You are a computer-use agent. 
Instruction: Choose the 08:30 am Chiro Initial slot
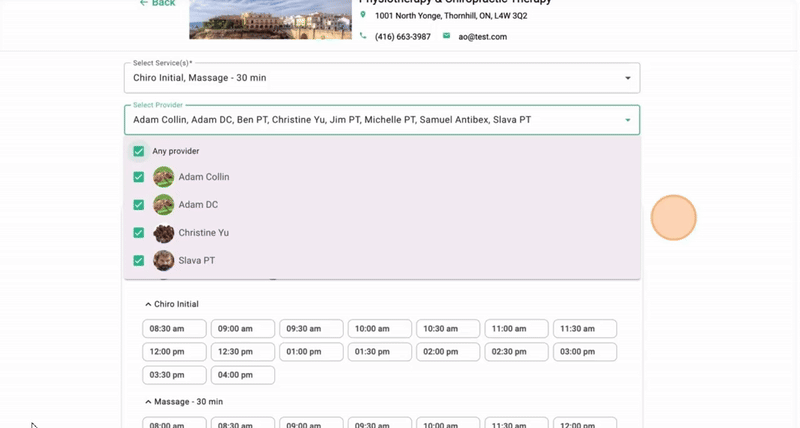[x=175, y=328]
